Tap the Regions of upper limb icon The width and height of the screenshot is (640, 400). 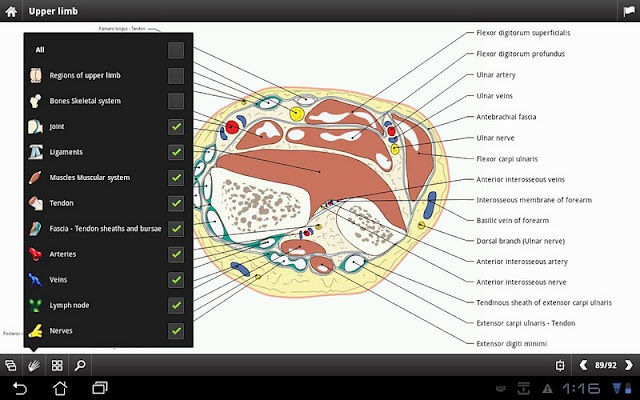tap(36, 76)
